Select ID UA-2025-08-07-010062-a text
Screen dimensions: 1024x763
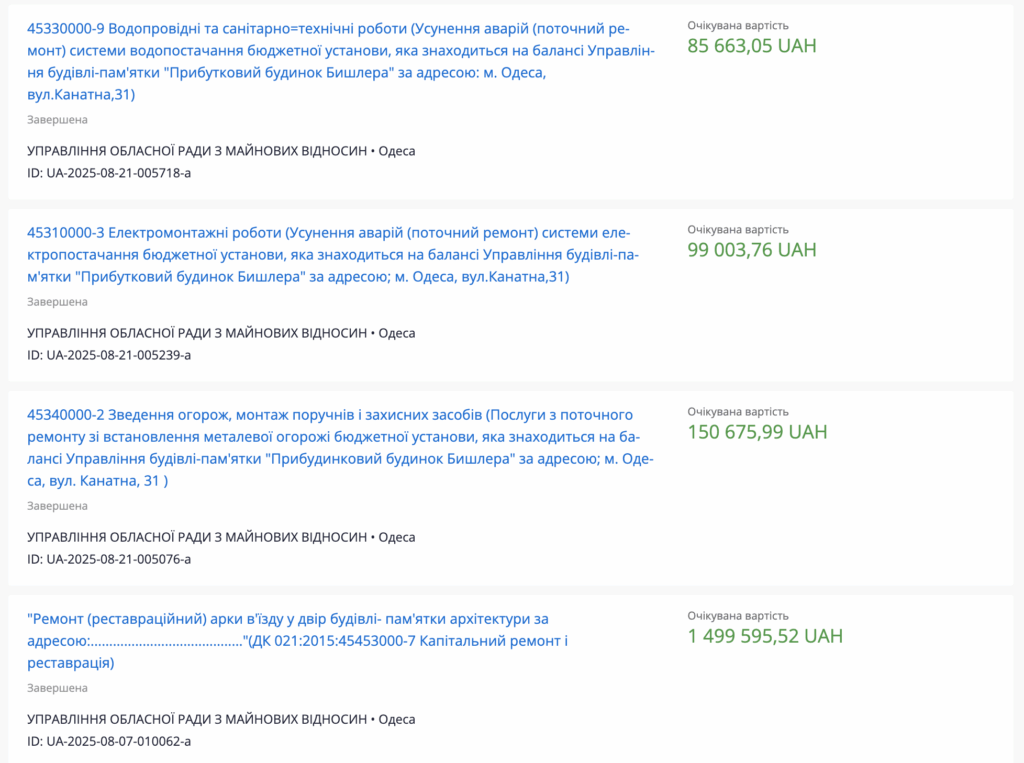click(x=109, y=741)
